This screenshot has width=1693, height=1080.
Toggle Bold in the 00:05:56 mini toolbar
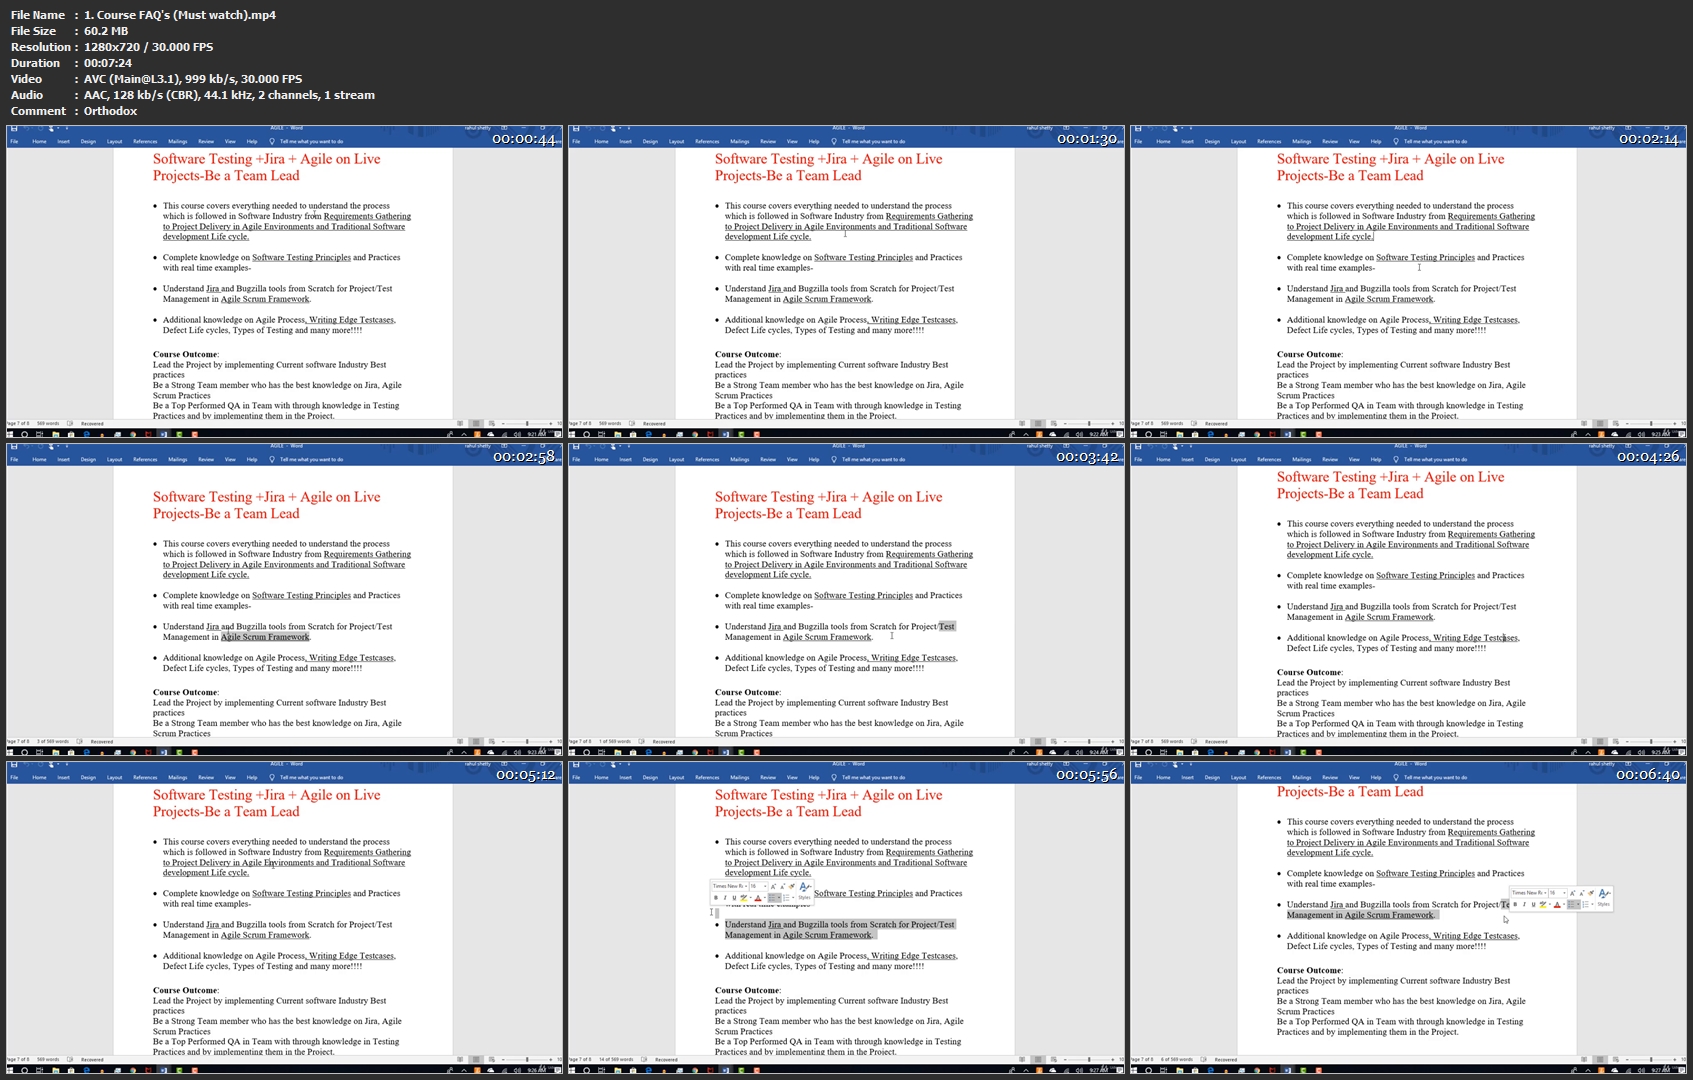716,898
